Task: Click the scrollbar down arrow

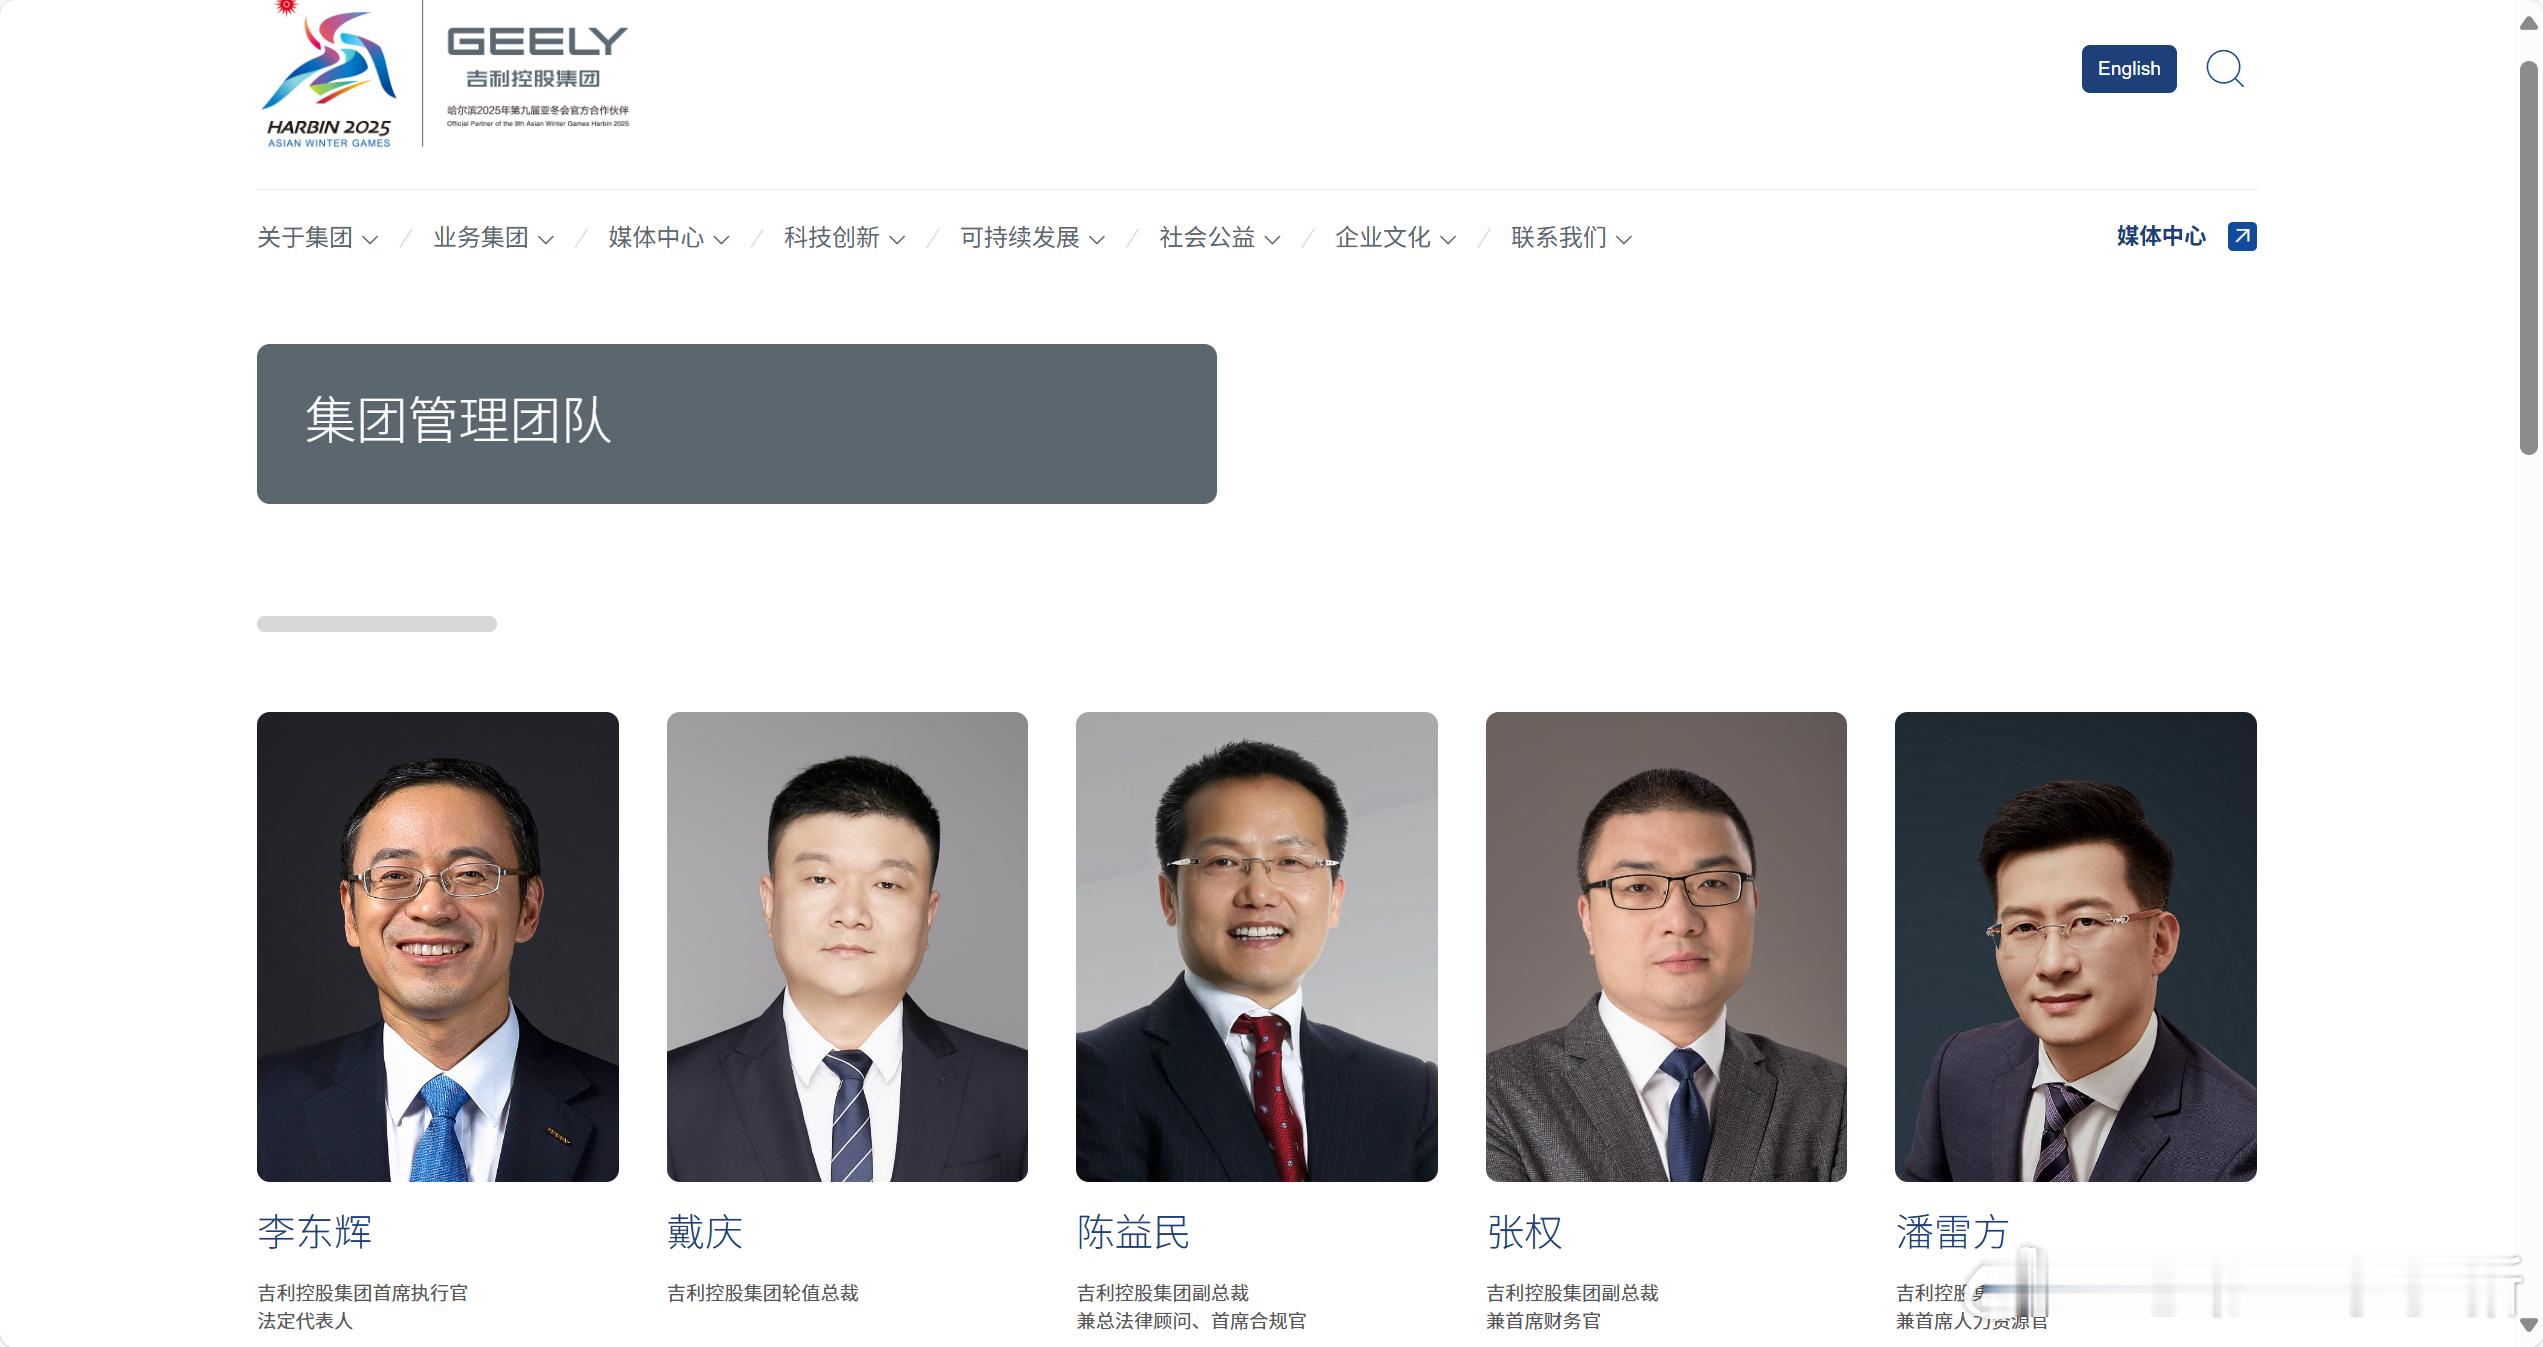Action: pyautogui.click(x=2529, y=1325)
